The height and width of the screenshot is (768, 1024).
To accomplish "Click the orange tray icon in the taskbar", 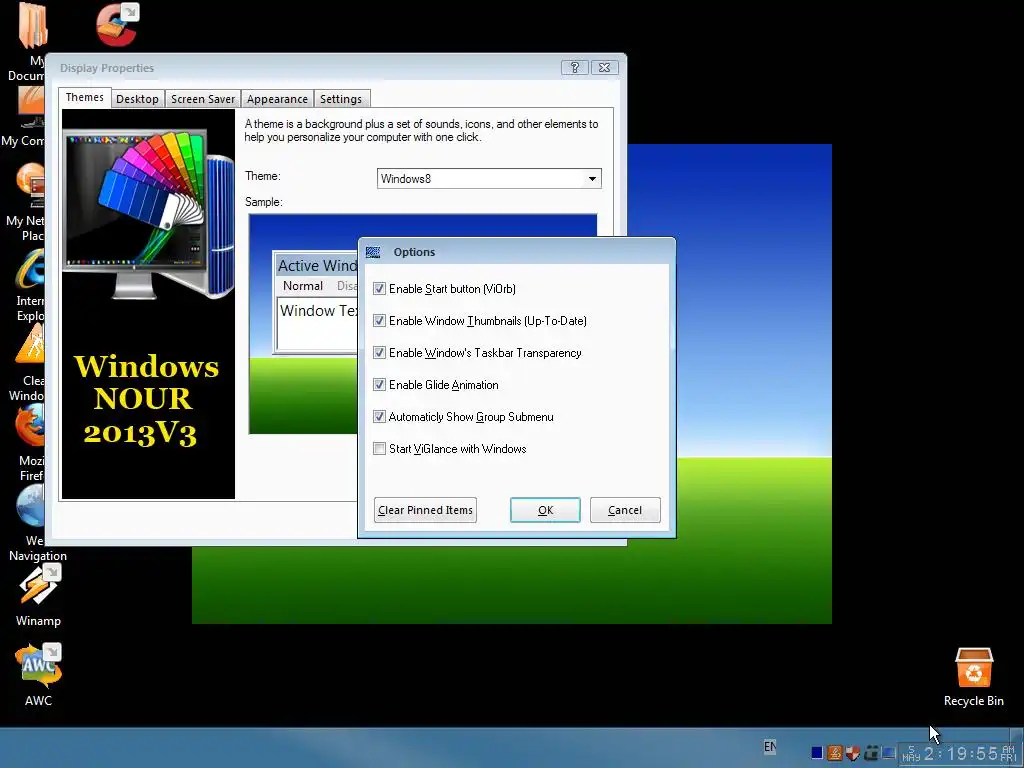I will 835,753.
